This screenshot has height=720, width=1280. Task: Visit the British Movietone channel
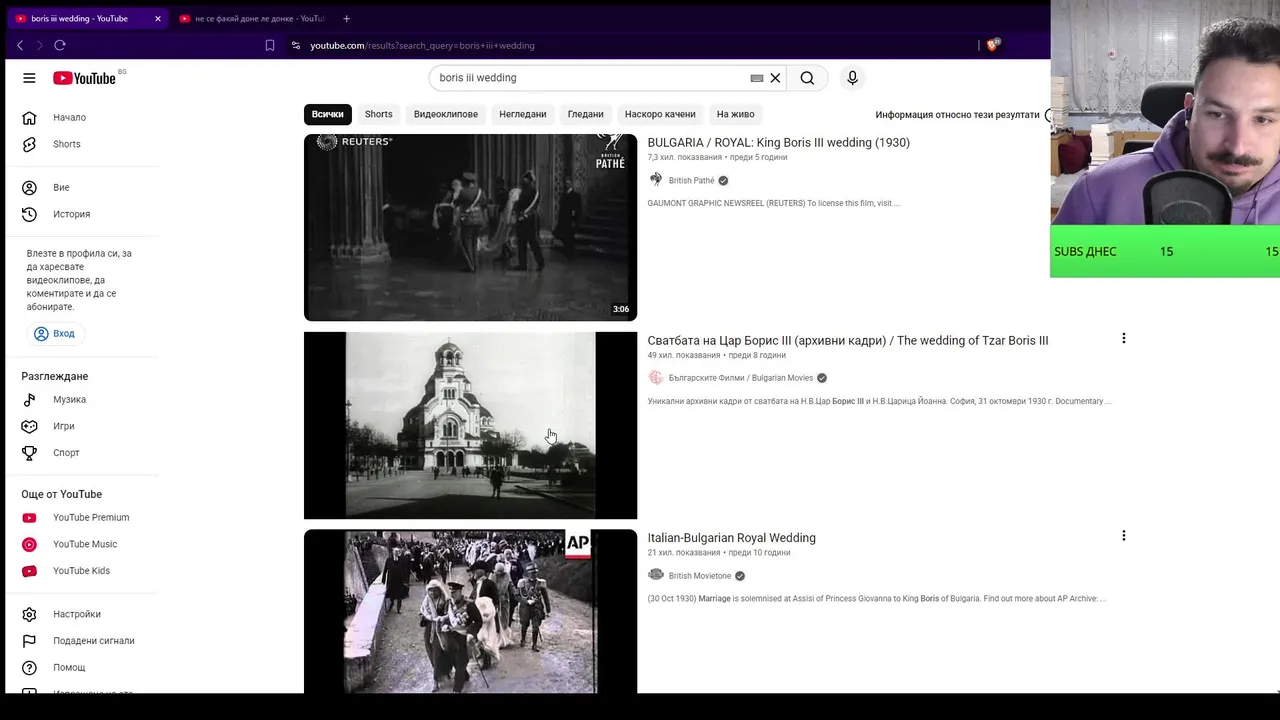point(700,576)
